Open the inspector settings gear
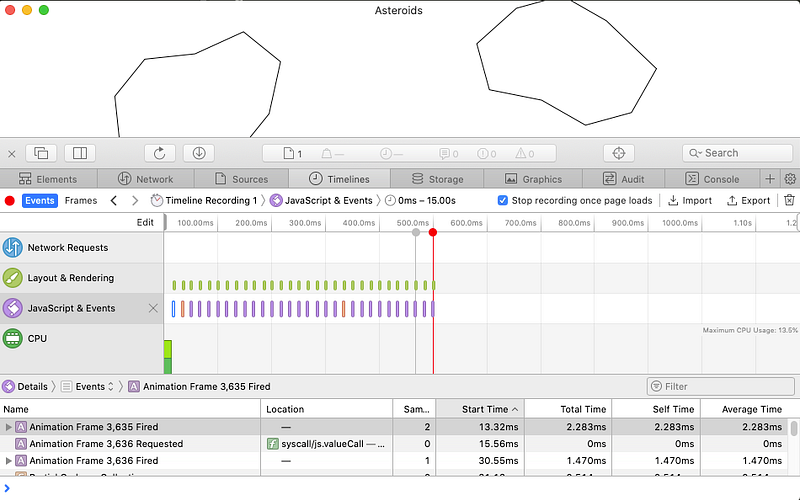 790,179
